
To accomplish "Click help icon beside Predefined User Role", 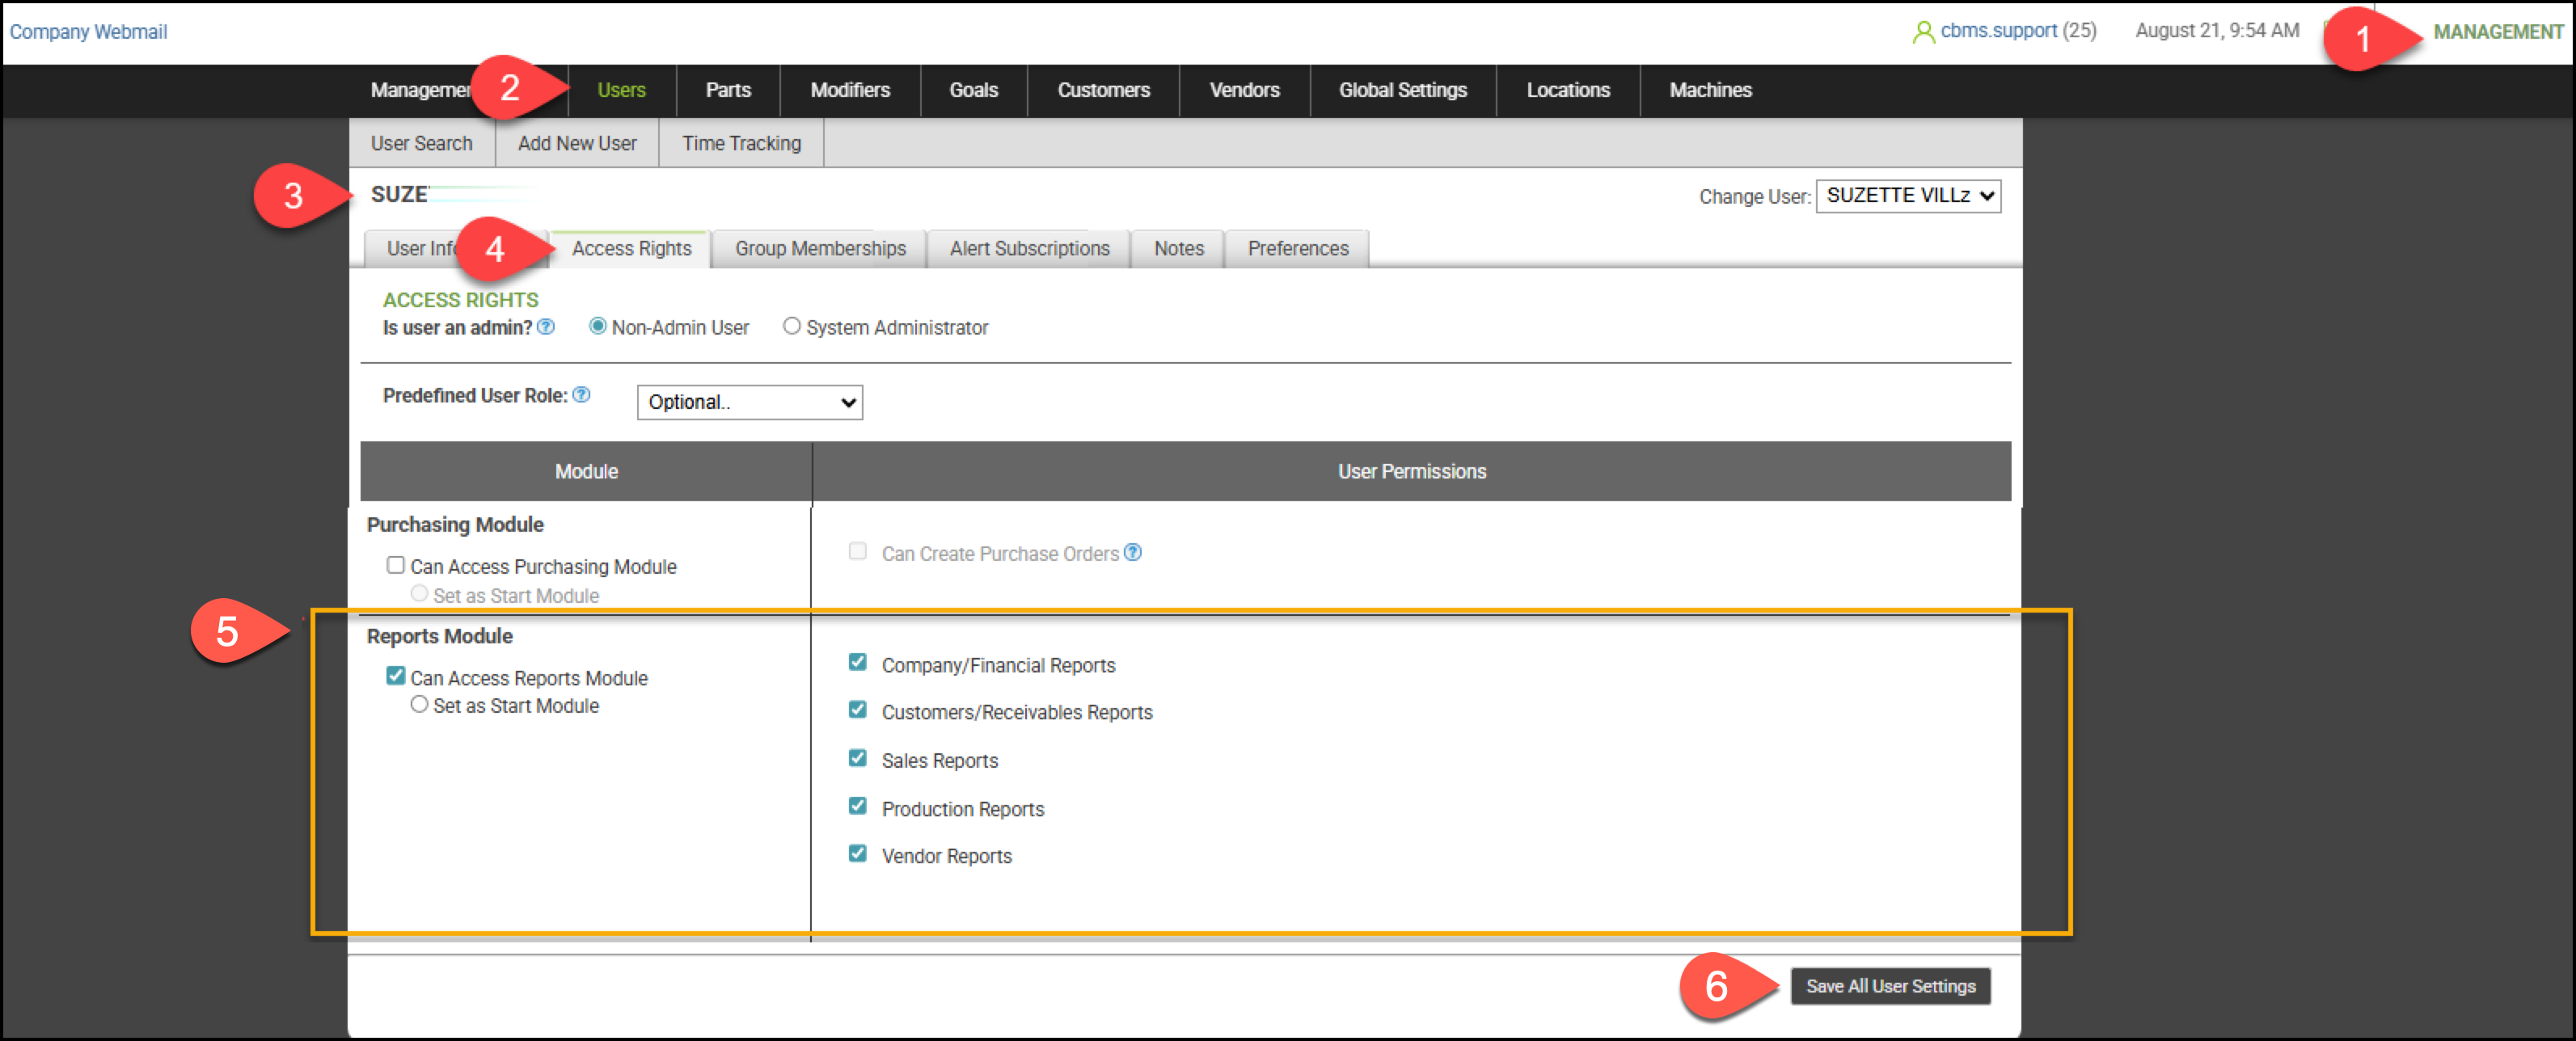I will click(581, 395).
